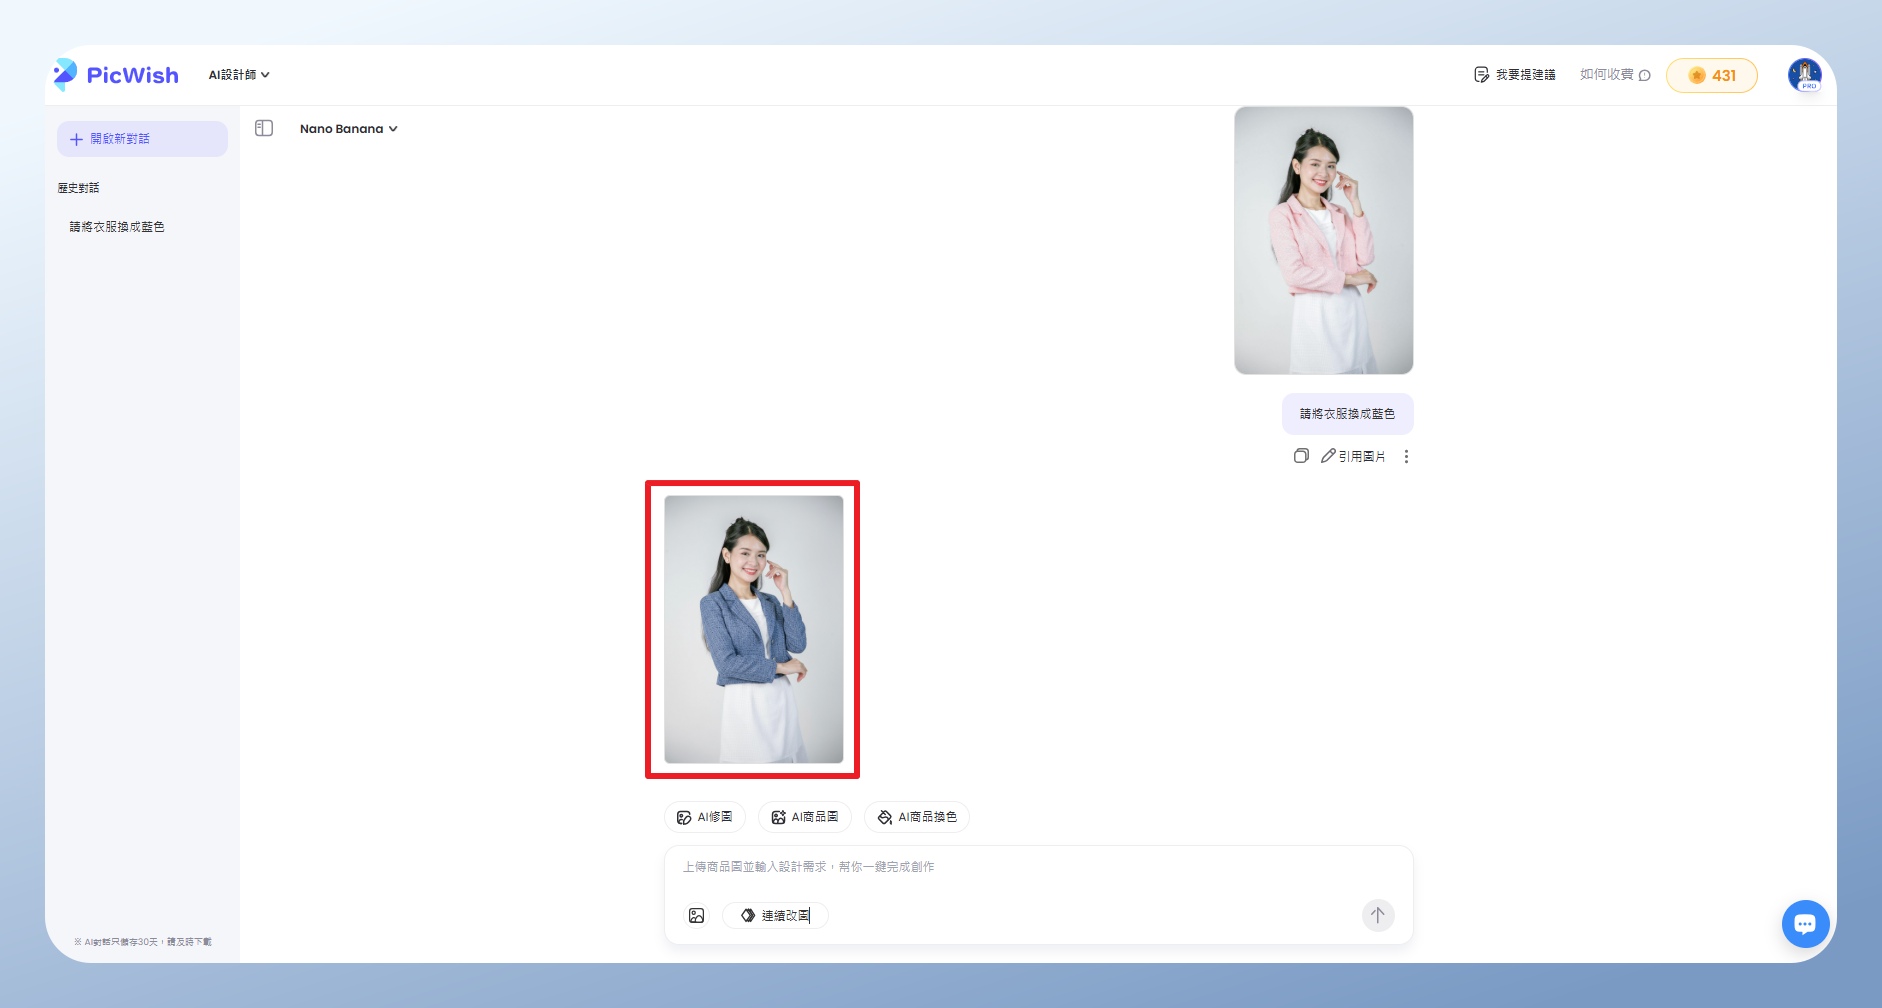
Task: Open the three-dot more options menu
Action: click(x=1406, y=456)
